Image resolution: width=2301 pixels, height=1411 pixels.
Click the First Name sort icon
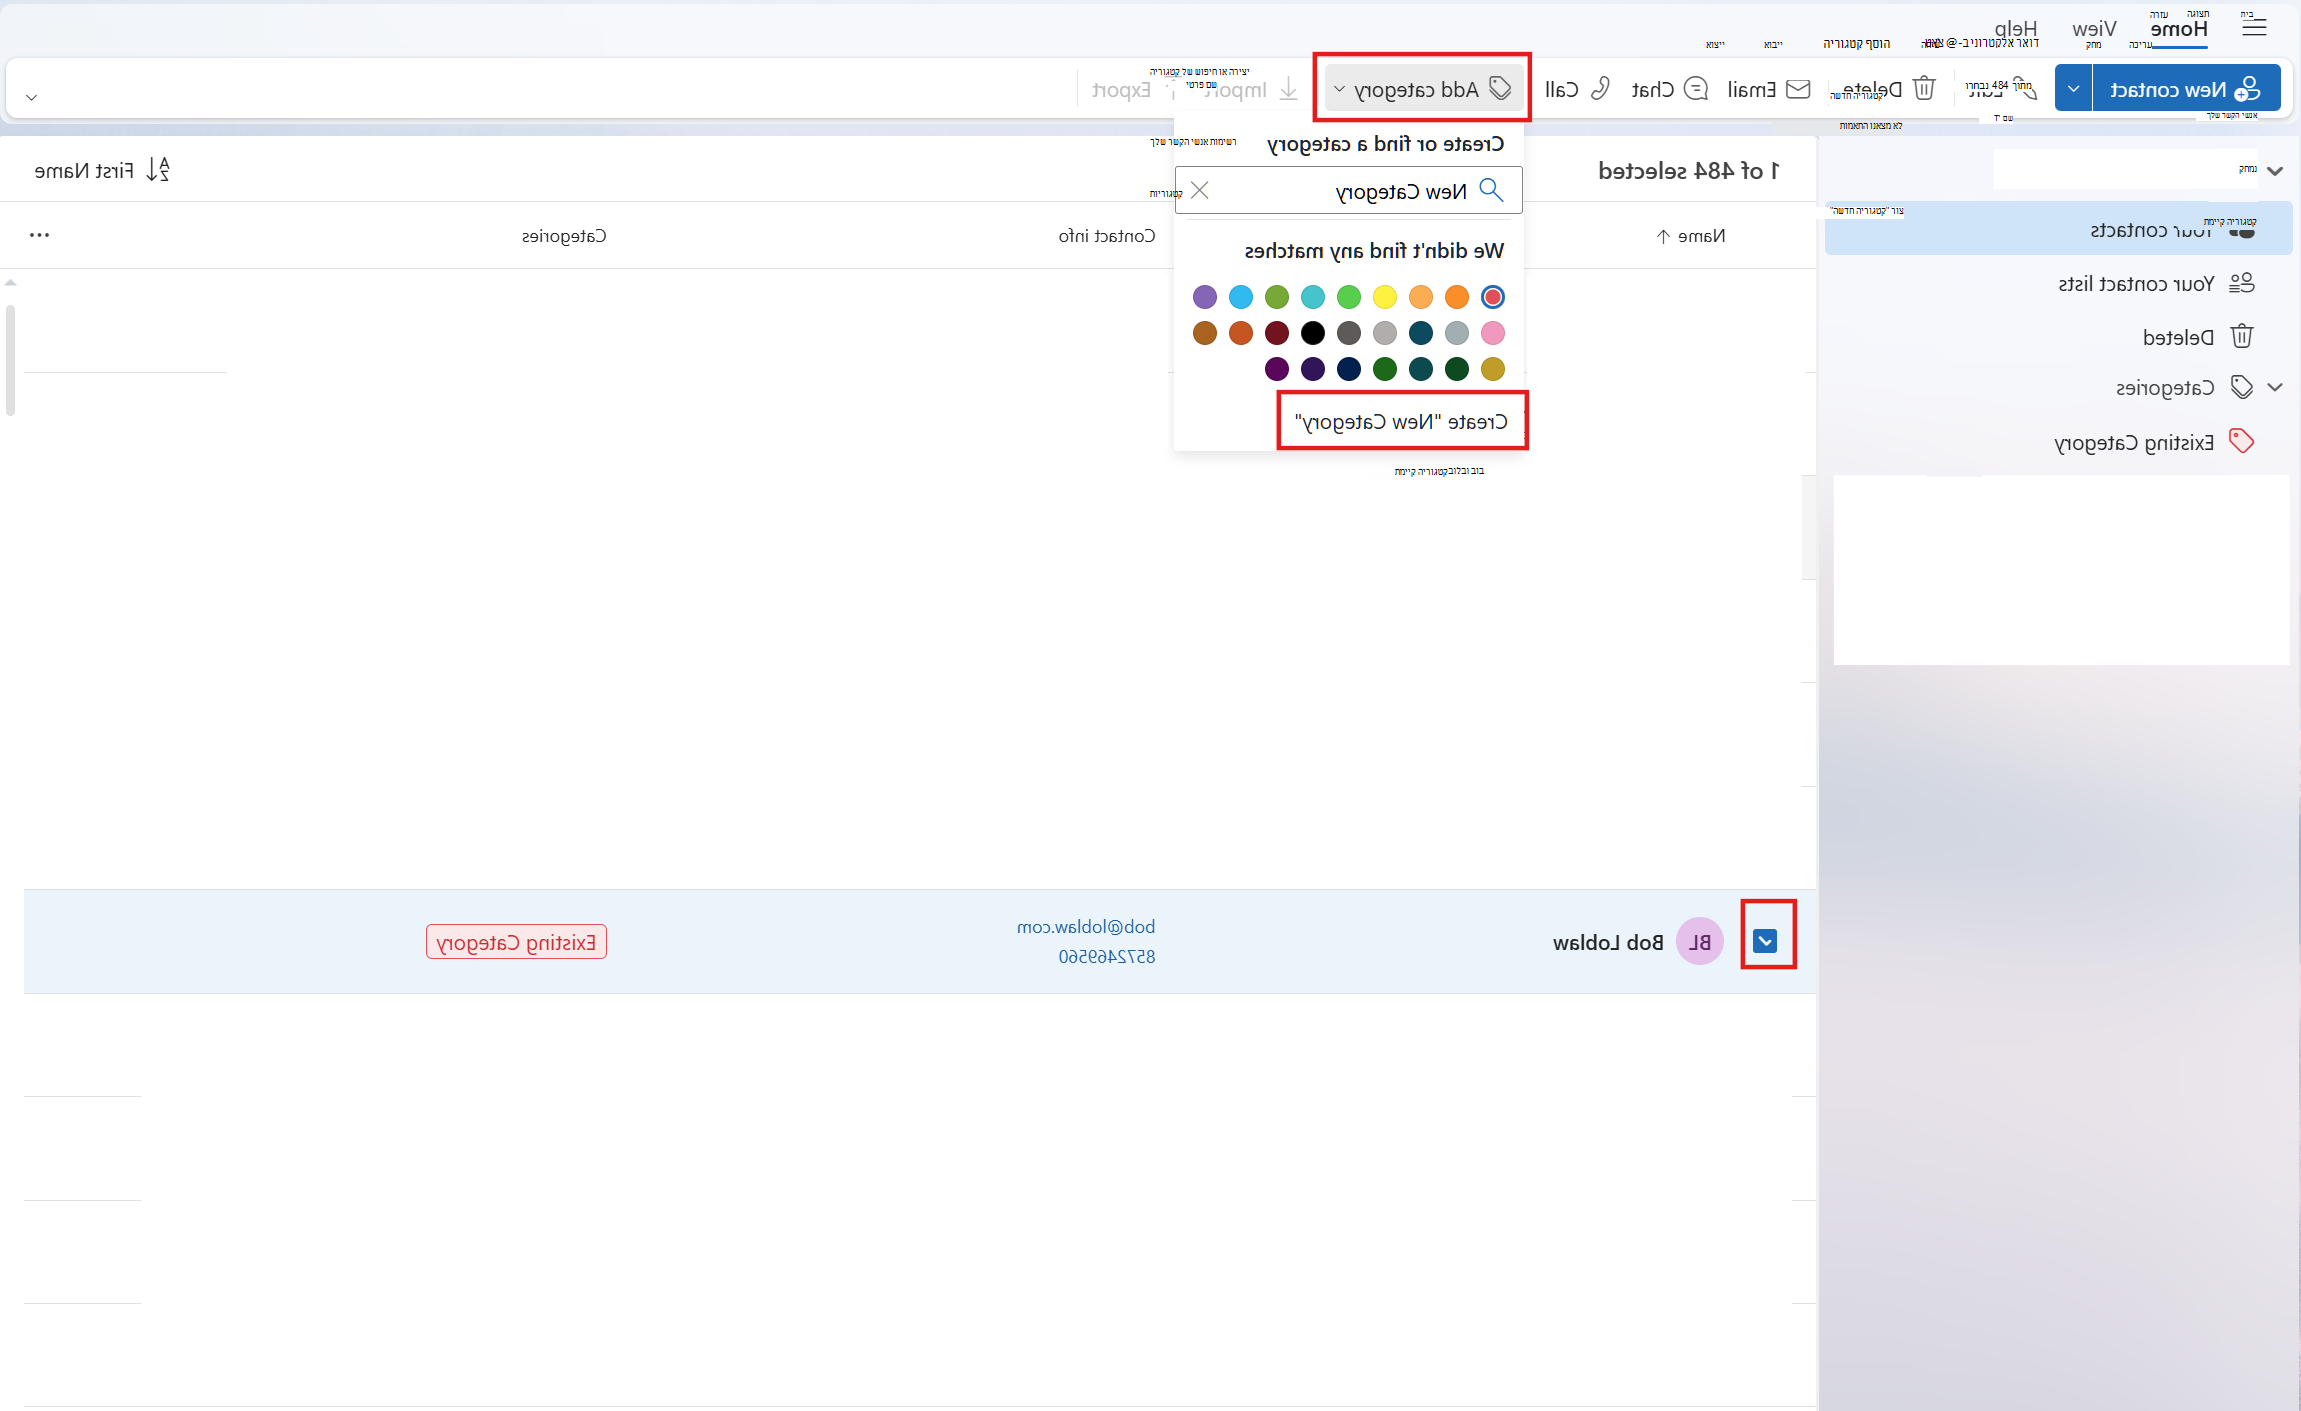pos(158,169)
